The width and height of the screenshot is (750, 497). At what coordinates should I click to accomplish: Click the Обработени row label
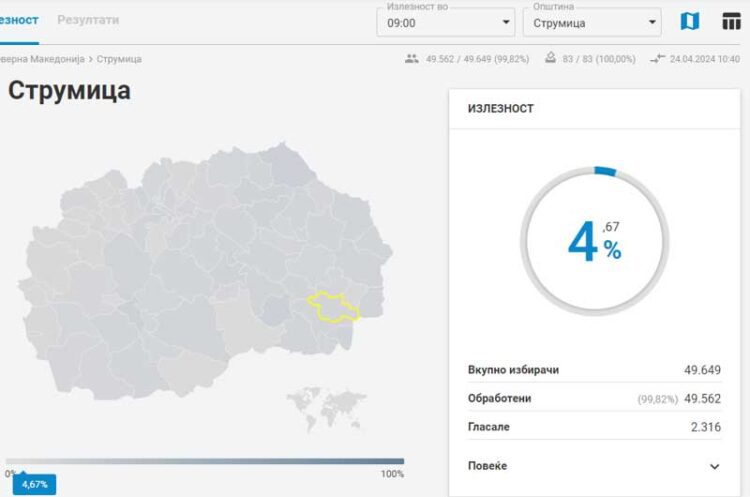tap(499, 398)
